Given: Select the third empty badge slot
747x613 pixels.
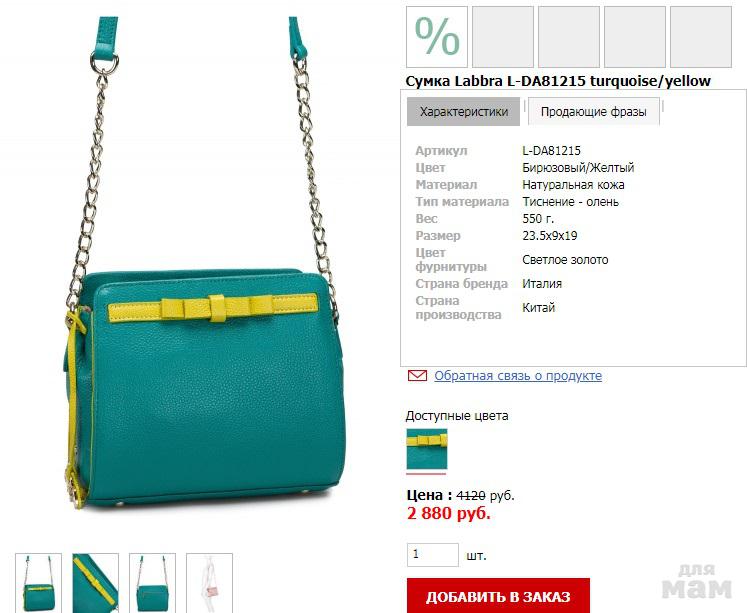Looking at the screenshot, I should click(569, 37).
